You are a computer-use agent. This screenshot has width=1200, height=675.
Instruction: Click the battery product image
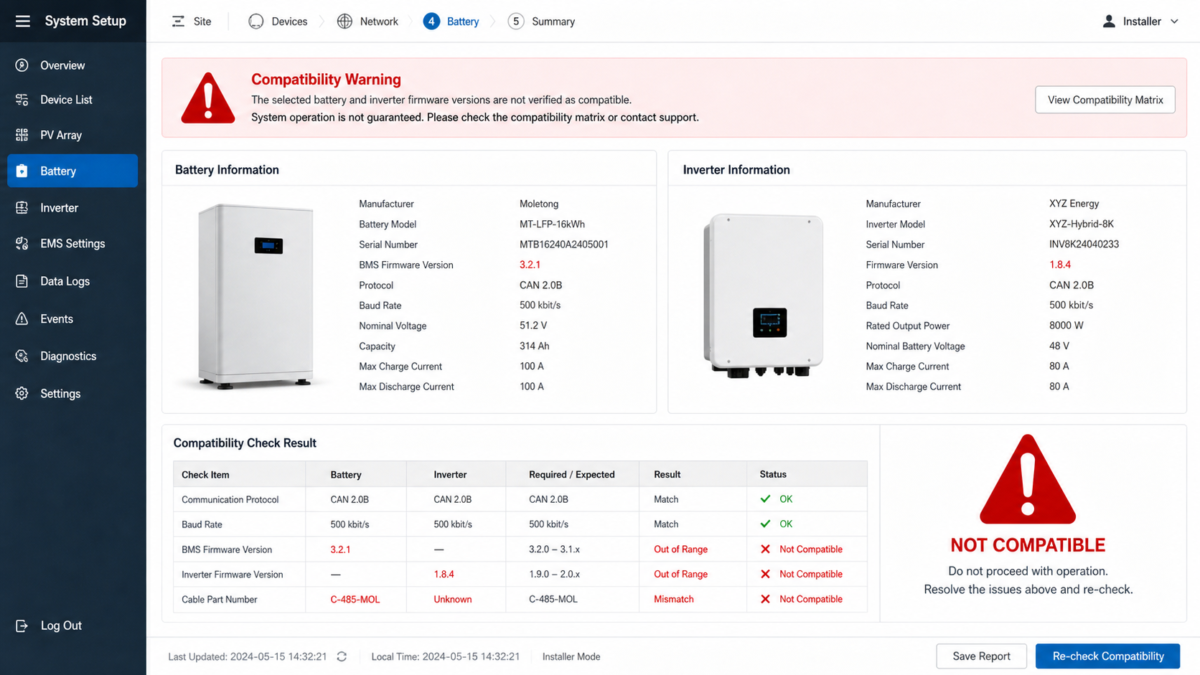[254, 296]
